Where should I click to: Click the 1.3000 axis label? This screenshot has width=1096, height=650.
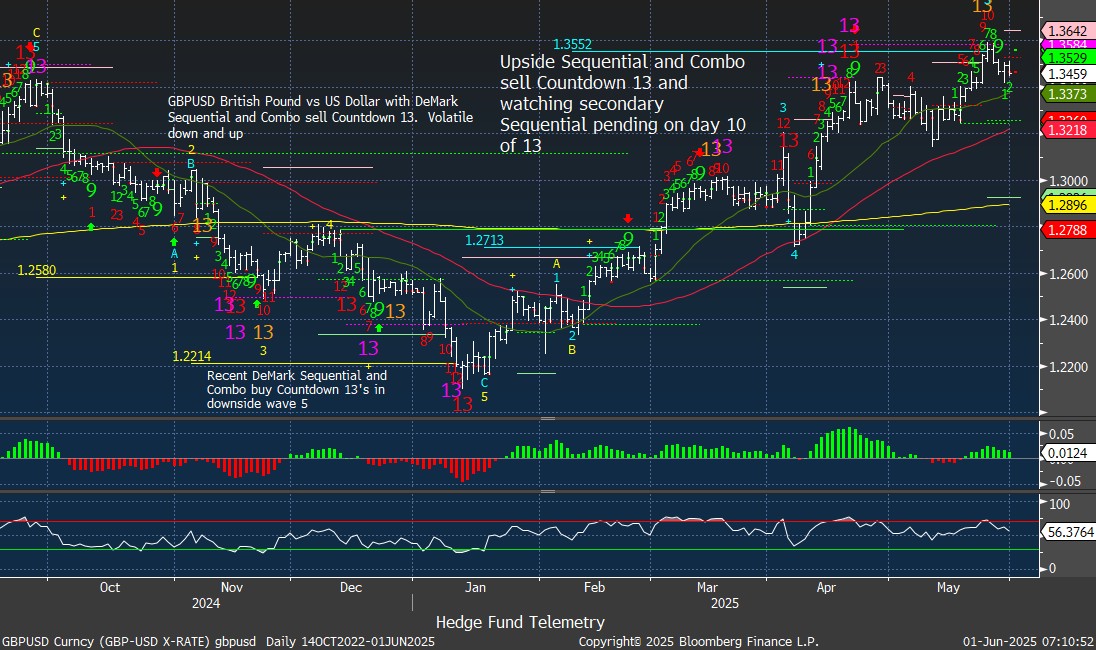[1069, 181]
